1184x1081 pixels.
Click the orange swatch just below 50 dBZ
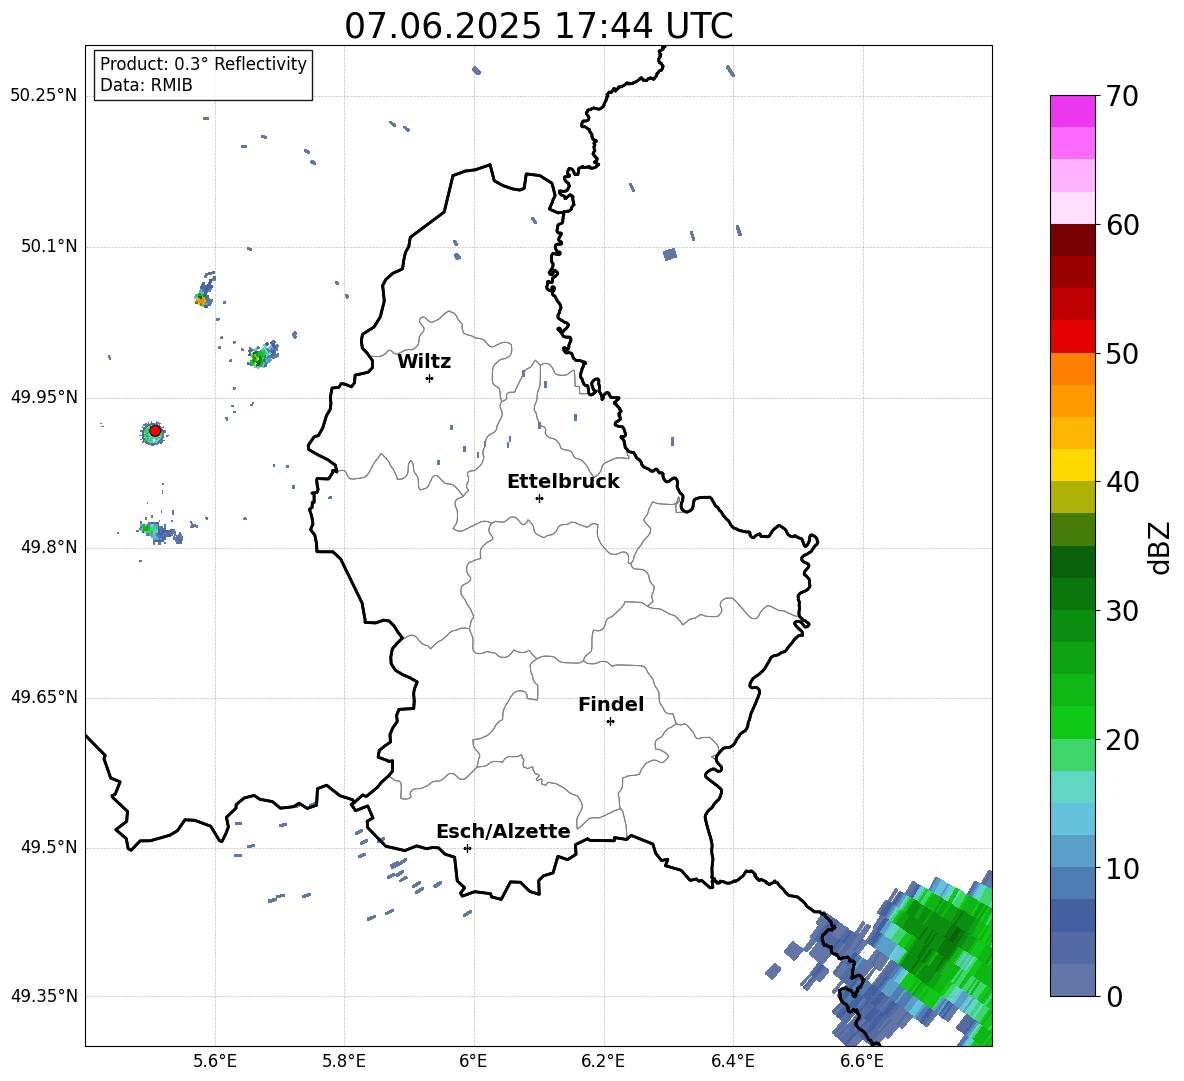(1072, 368)
